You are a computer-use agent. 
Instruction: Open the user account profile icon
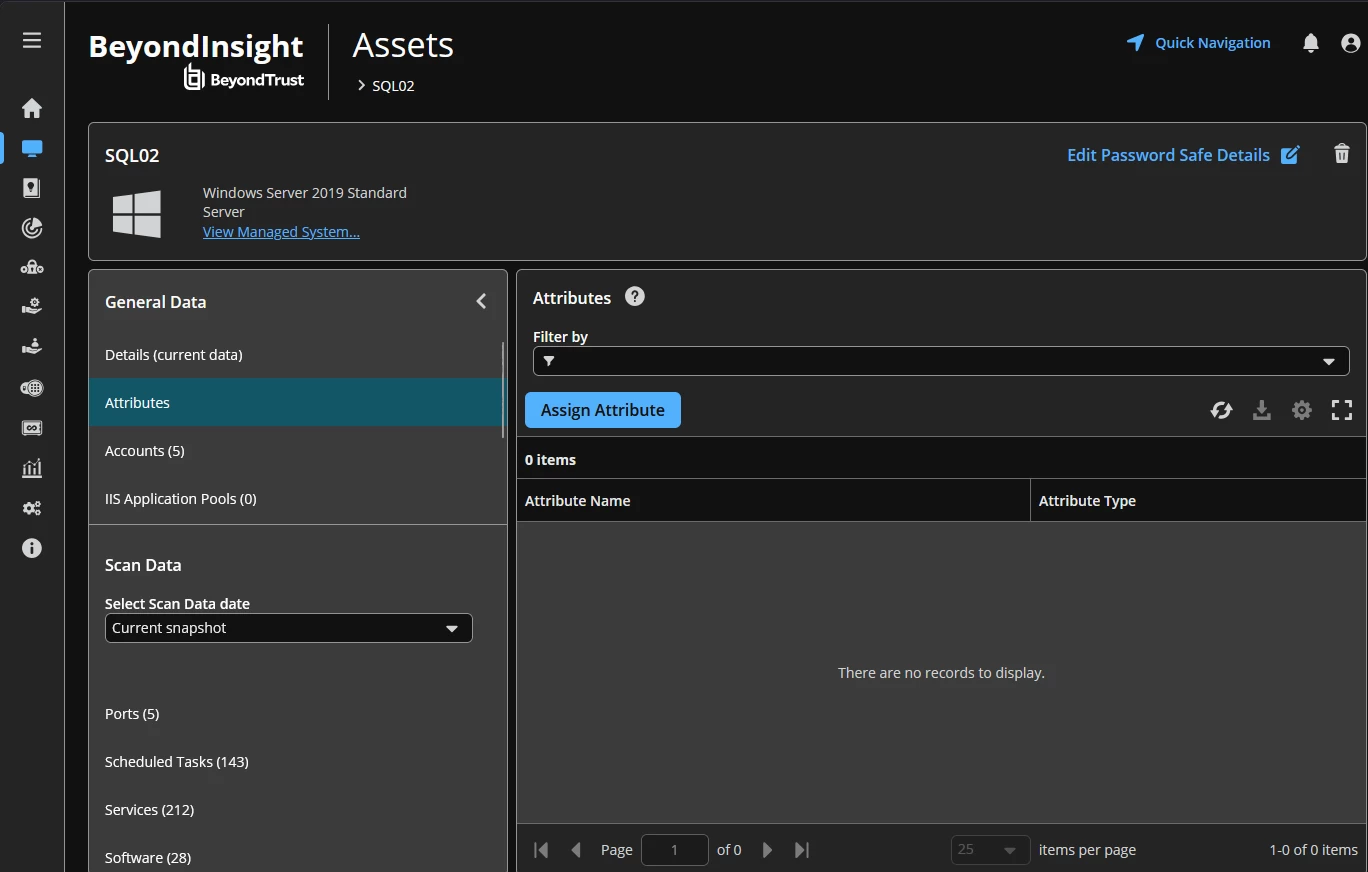pos(1351,43)
